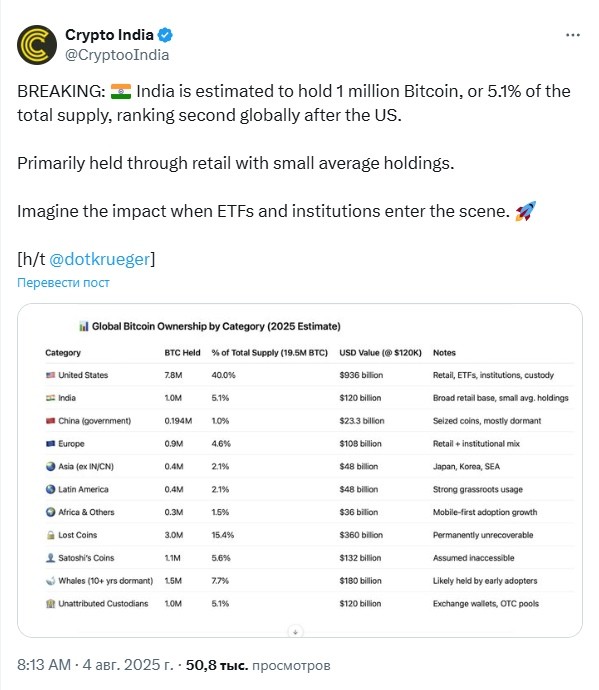Click the lock icon beside Lost Coins
The image size is (599, 690).
(x=51, y=535)
